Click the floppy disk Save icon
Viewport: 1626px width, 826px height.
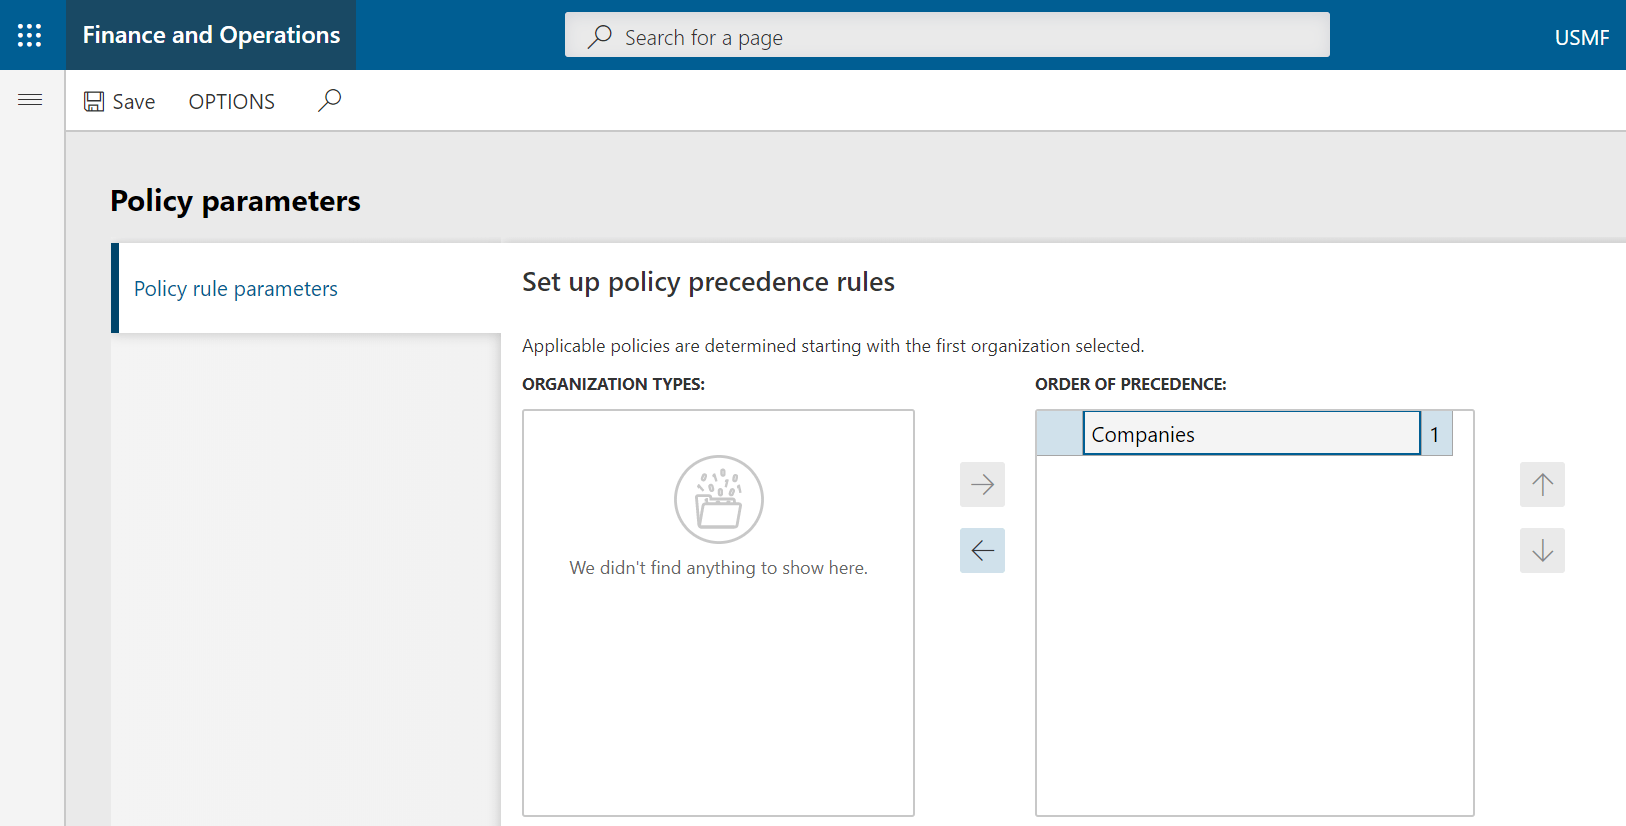94,102
